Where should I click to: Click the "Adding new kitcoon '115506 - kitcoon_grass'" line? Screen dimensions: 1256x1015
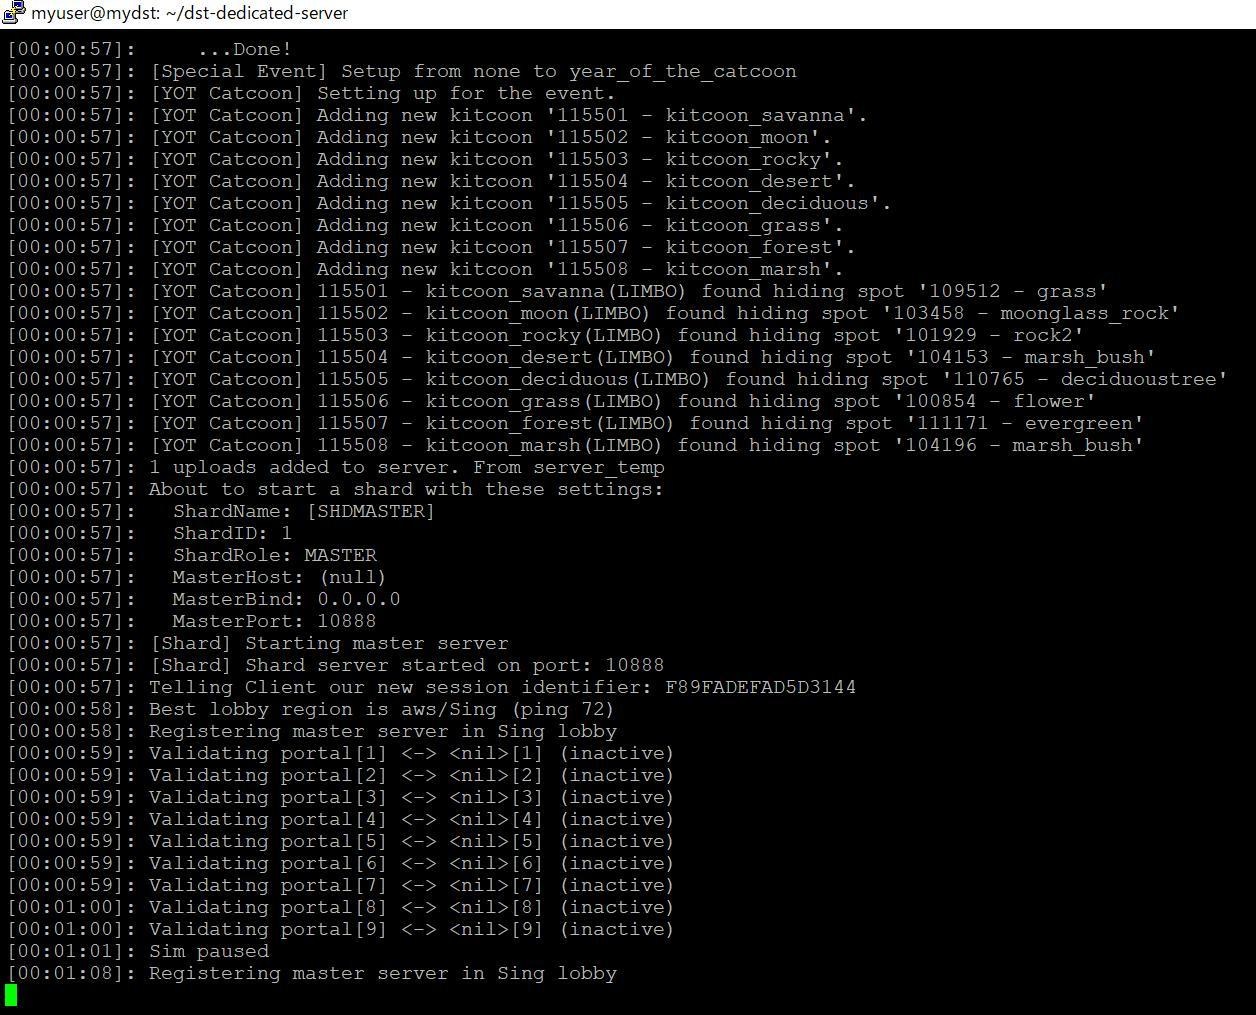[x=426, y=225]
